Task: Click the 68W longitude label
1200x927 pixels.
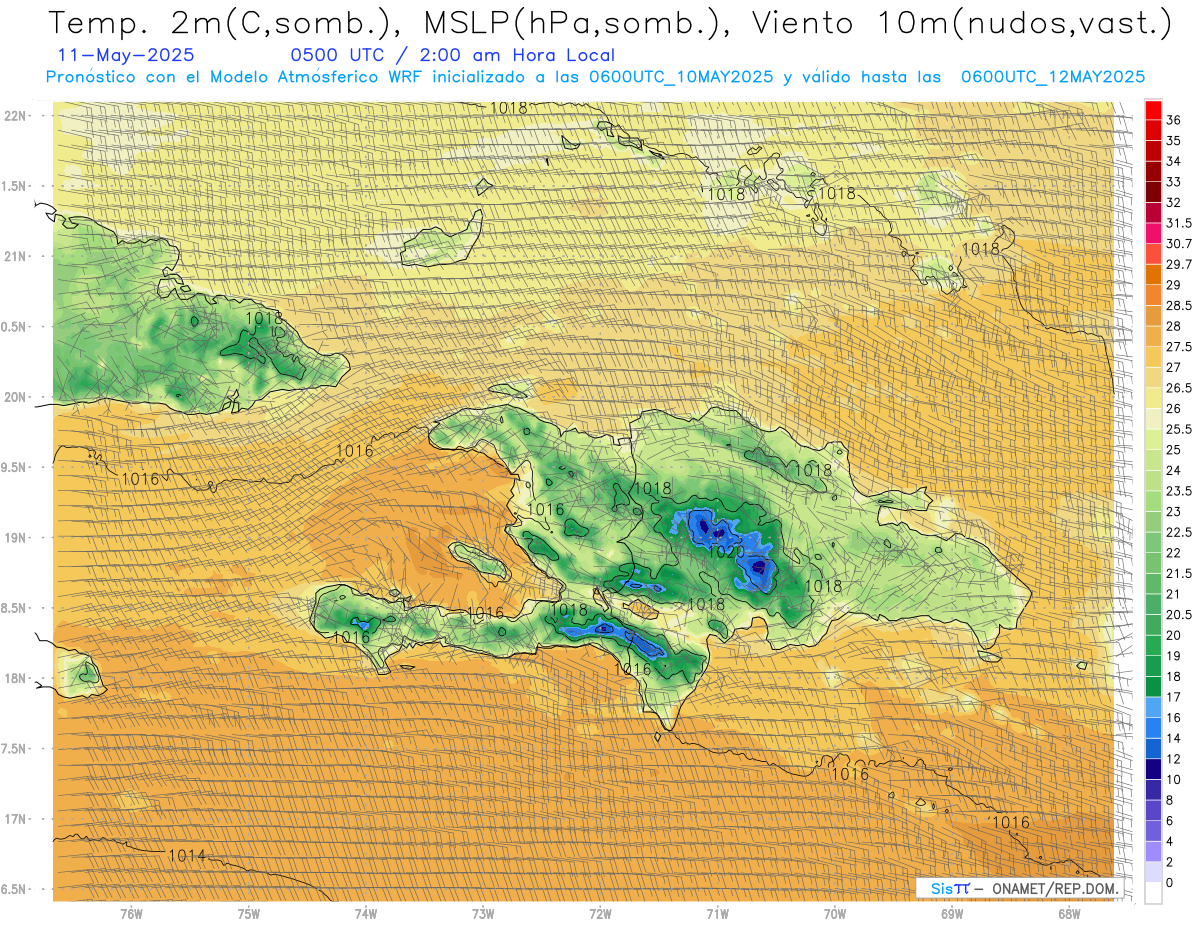Action: (x=1069, y=914)
